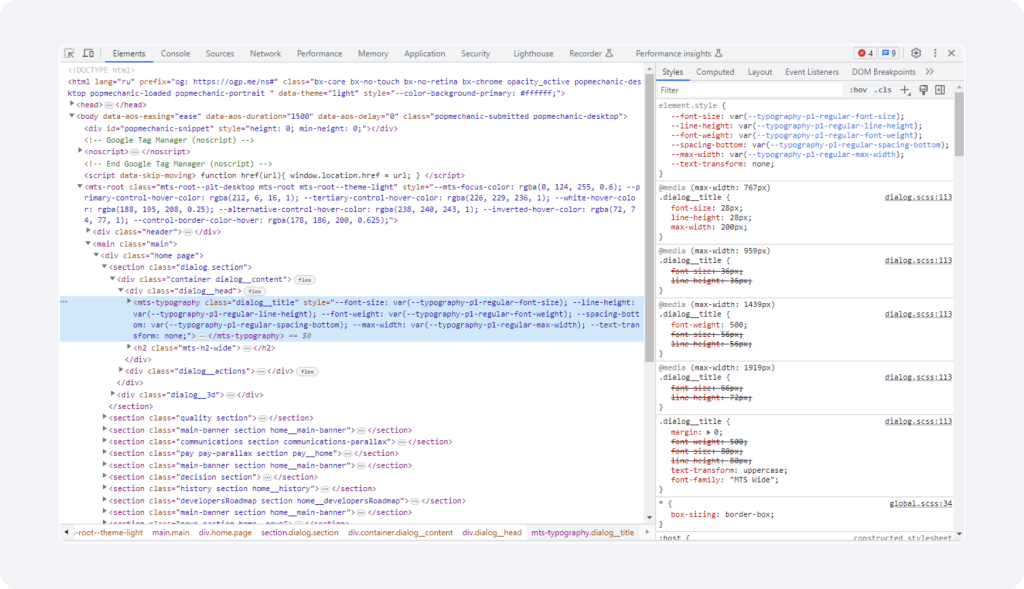Click the box-sizing: border-box declaration
This screenshot has height=589, width=1024.
pyautogui.click(x=723, y=515)
